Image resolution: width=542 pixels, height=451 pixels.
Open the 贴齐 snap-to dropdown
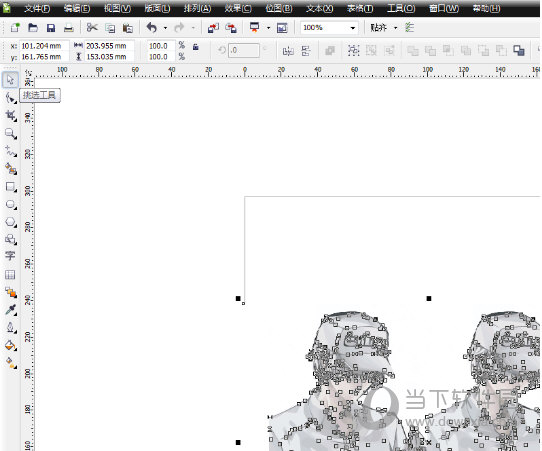coord(395,28)
